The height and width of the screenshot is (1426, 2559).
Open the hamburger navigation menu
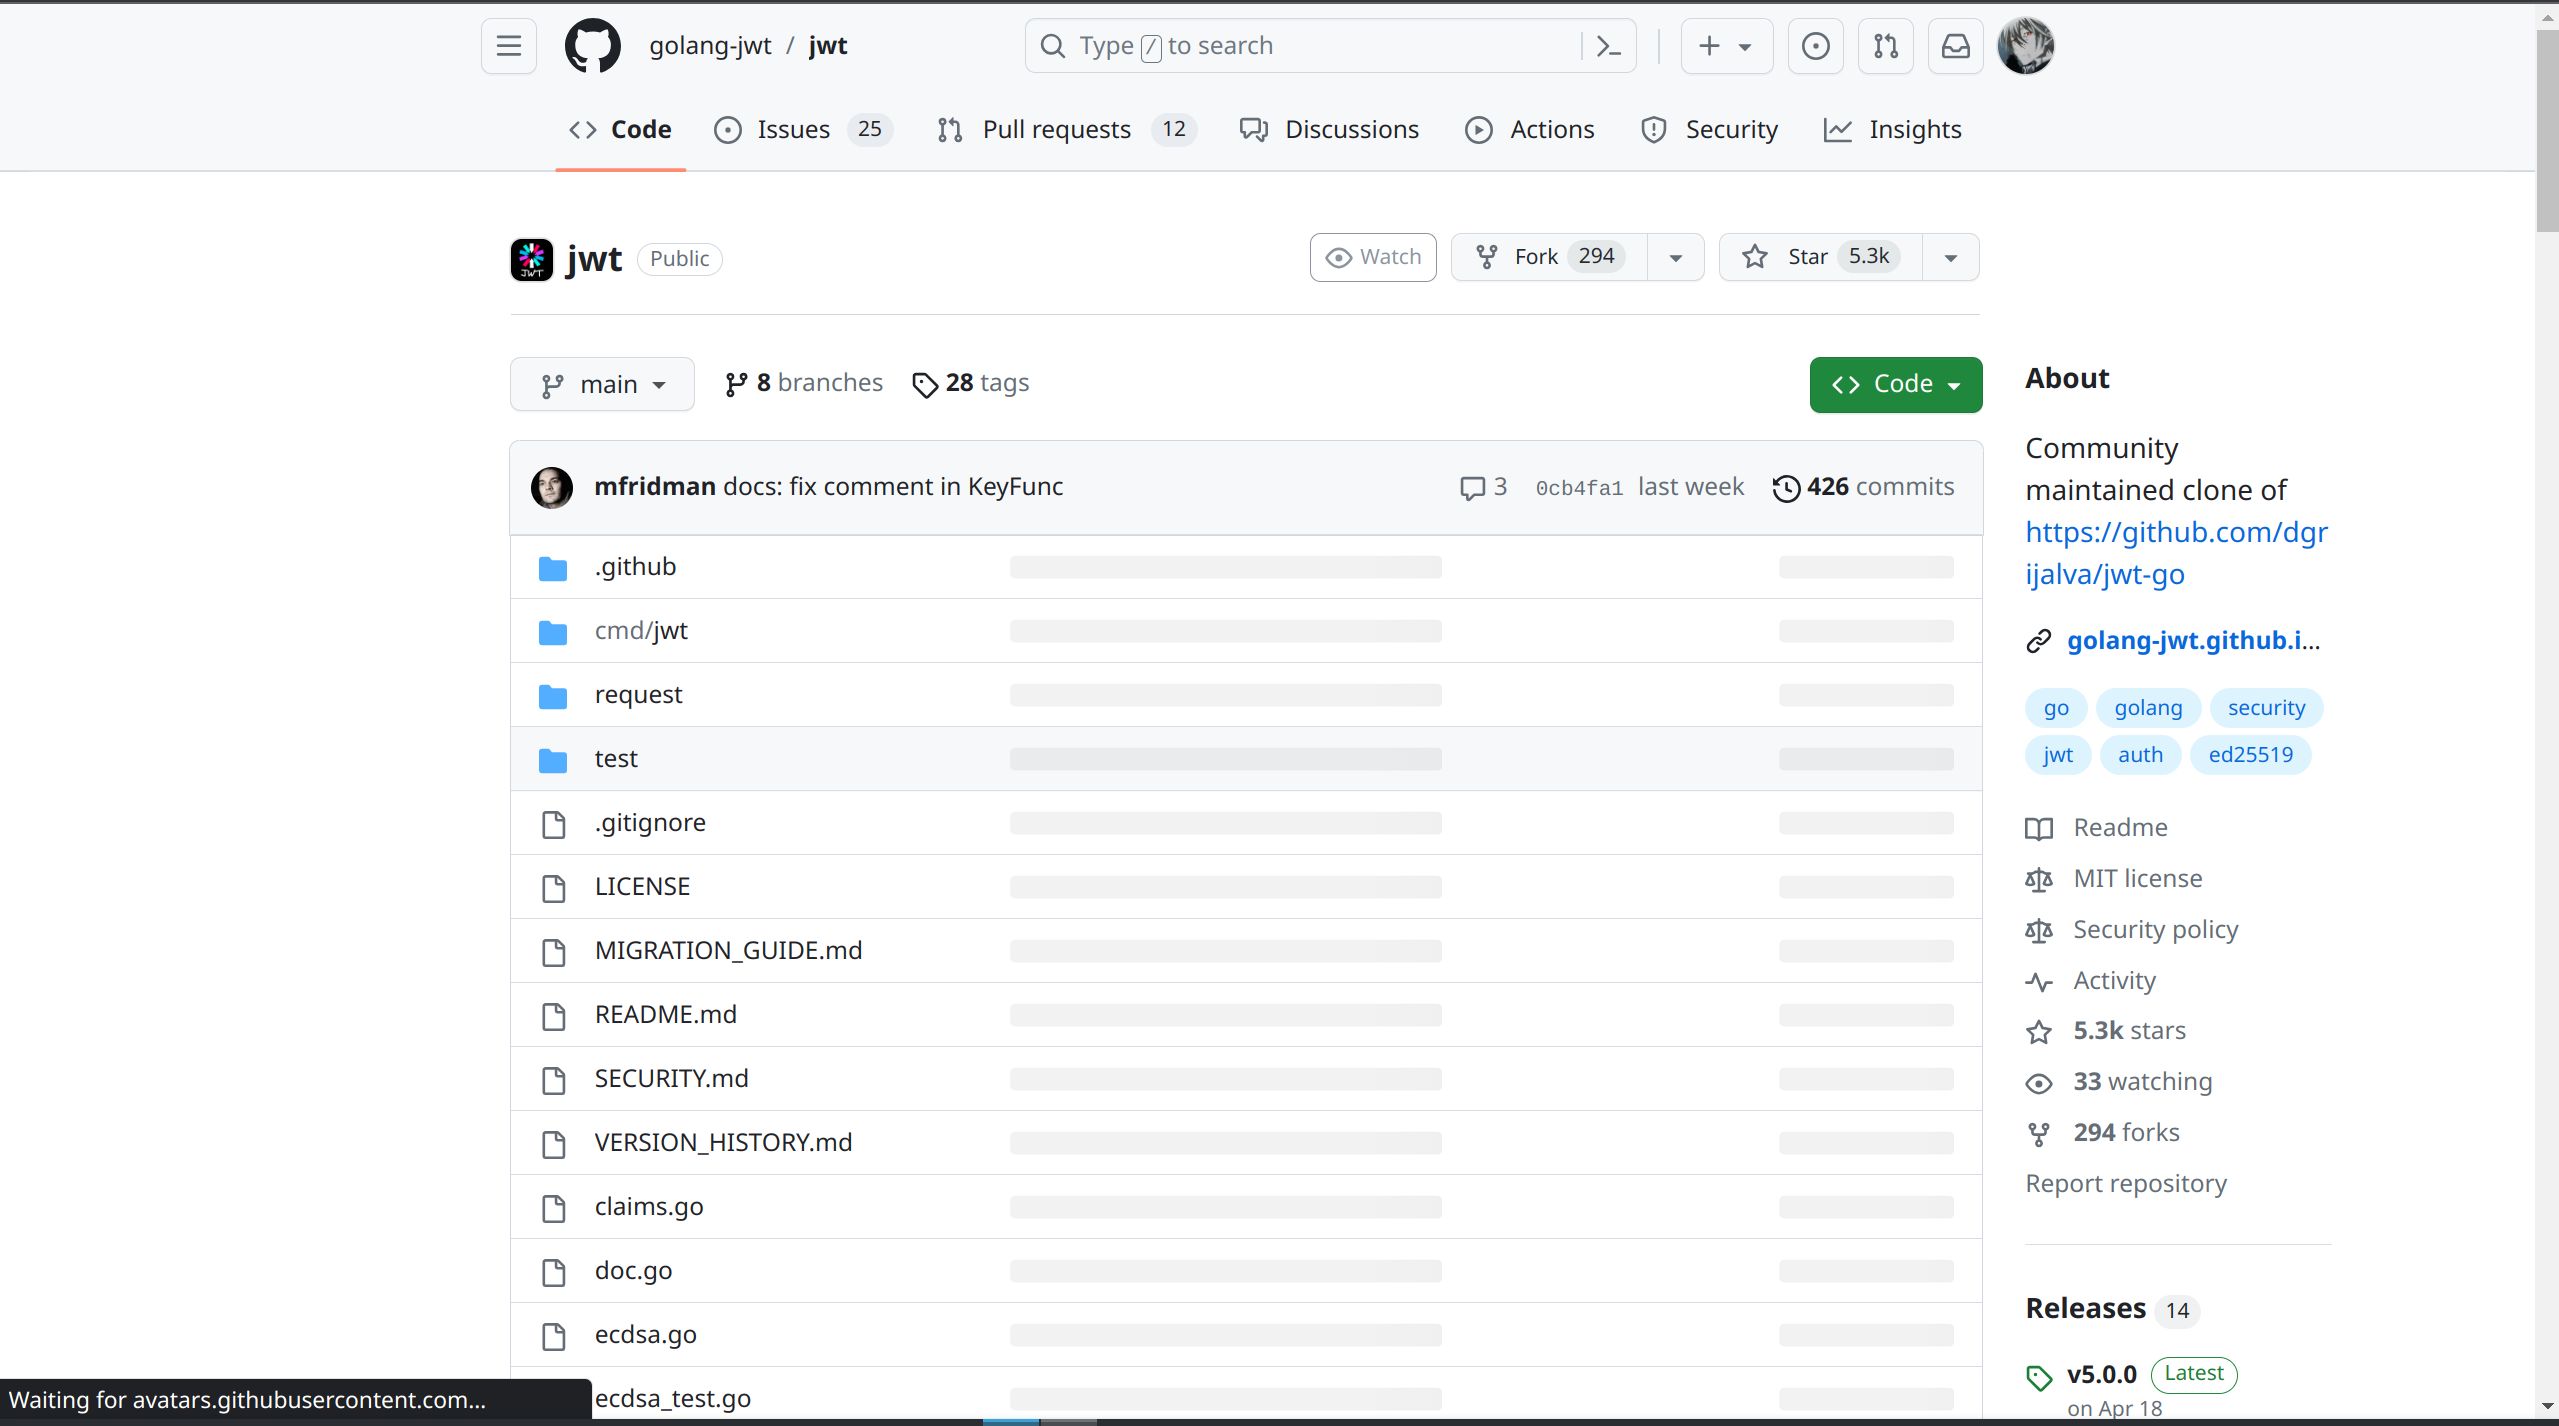pyautogui.click(x=508, y=46)
